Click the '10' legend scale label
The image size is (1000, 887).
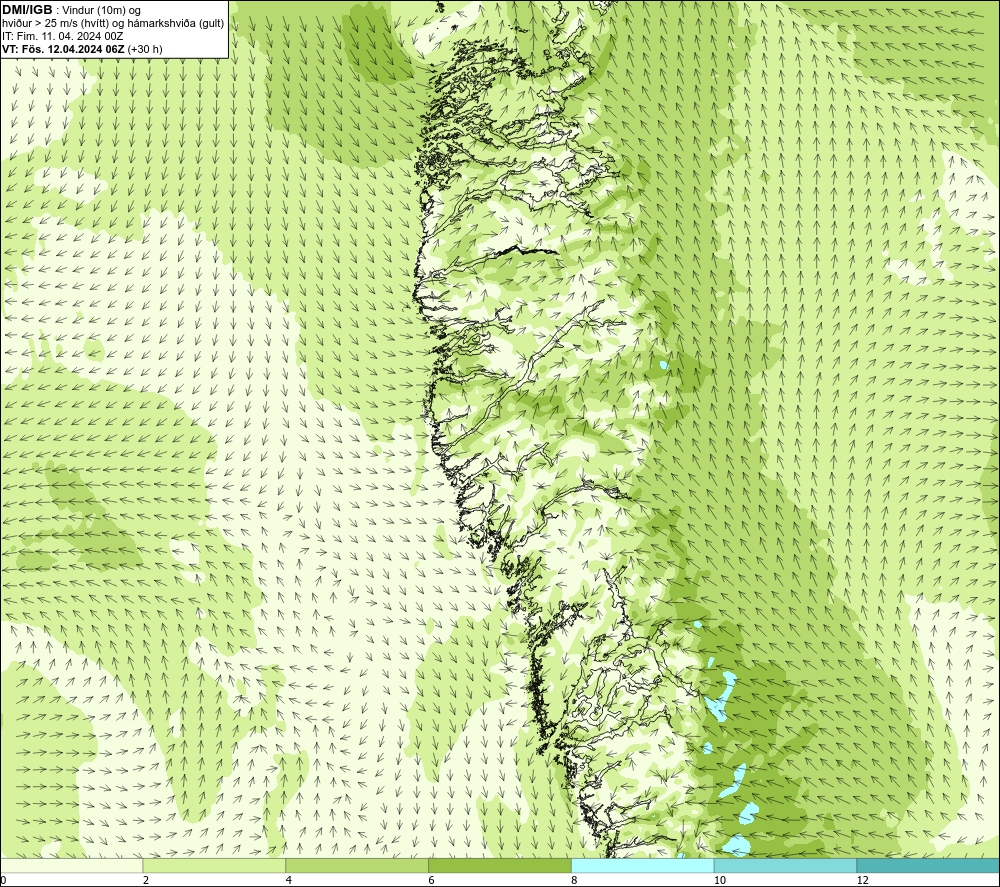click(x=719, y=881)
